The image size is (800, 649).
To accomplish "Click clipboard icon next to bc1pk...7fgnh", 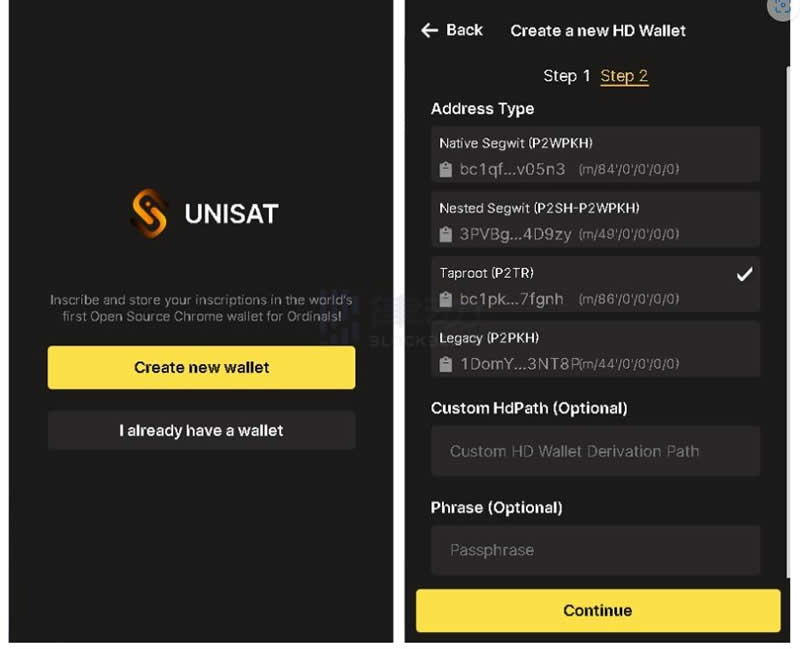I will pos(446,299).
